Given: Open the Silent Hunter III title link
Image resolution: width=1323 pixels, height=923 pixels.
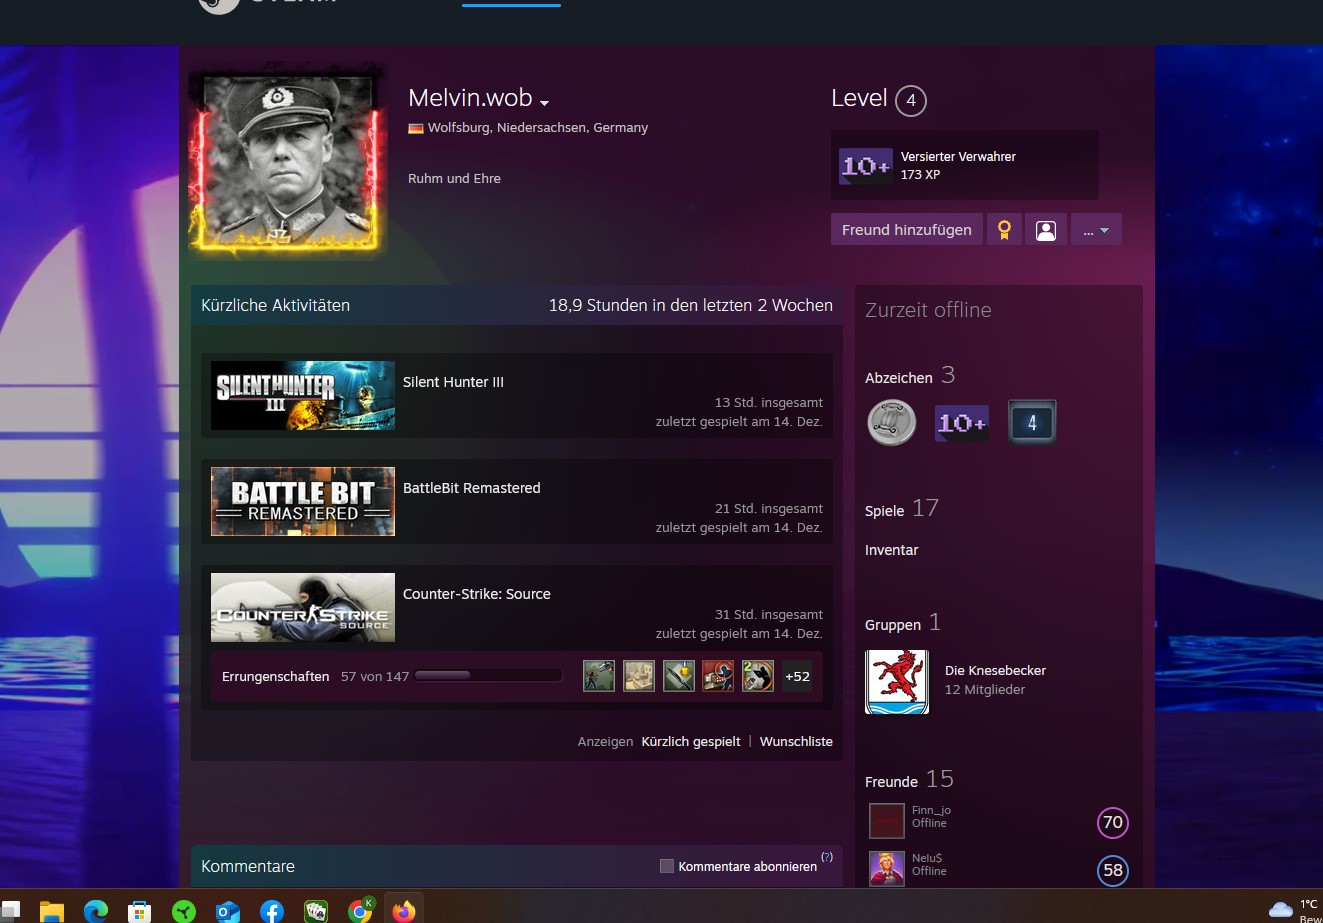Looking at the screenshot, I should [x=453, y=382].
